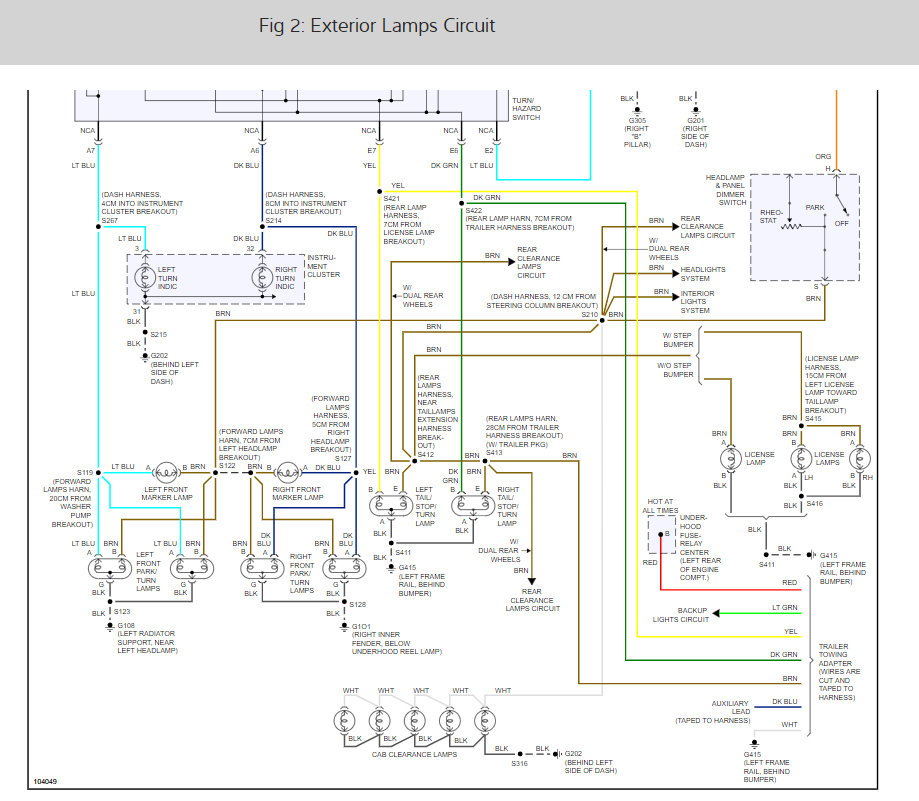The height and width of the screenshot is (801, 919).
Task: Click the S210 splice label
Action: [590, 315]
